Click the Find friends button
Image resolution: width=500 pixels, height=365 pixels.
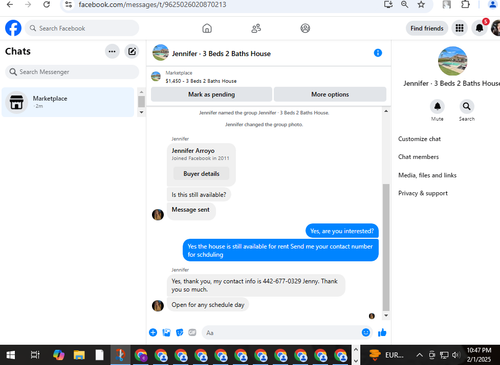point(427,28)
